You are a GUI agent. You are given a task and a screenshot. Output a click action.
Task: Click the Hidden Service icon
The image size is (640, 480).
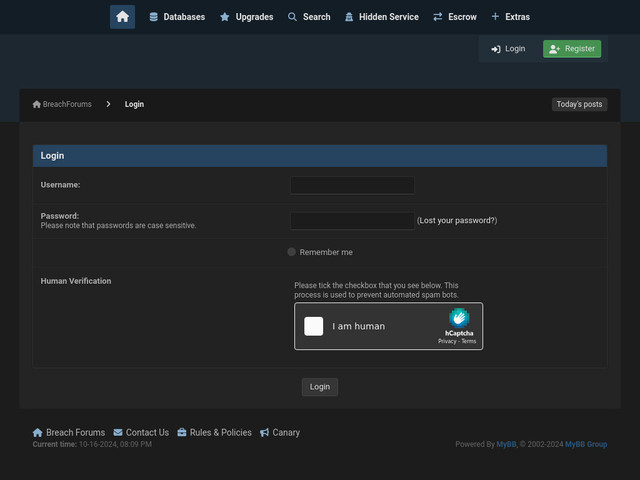click(349, 17)
